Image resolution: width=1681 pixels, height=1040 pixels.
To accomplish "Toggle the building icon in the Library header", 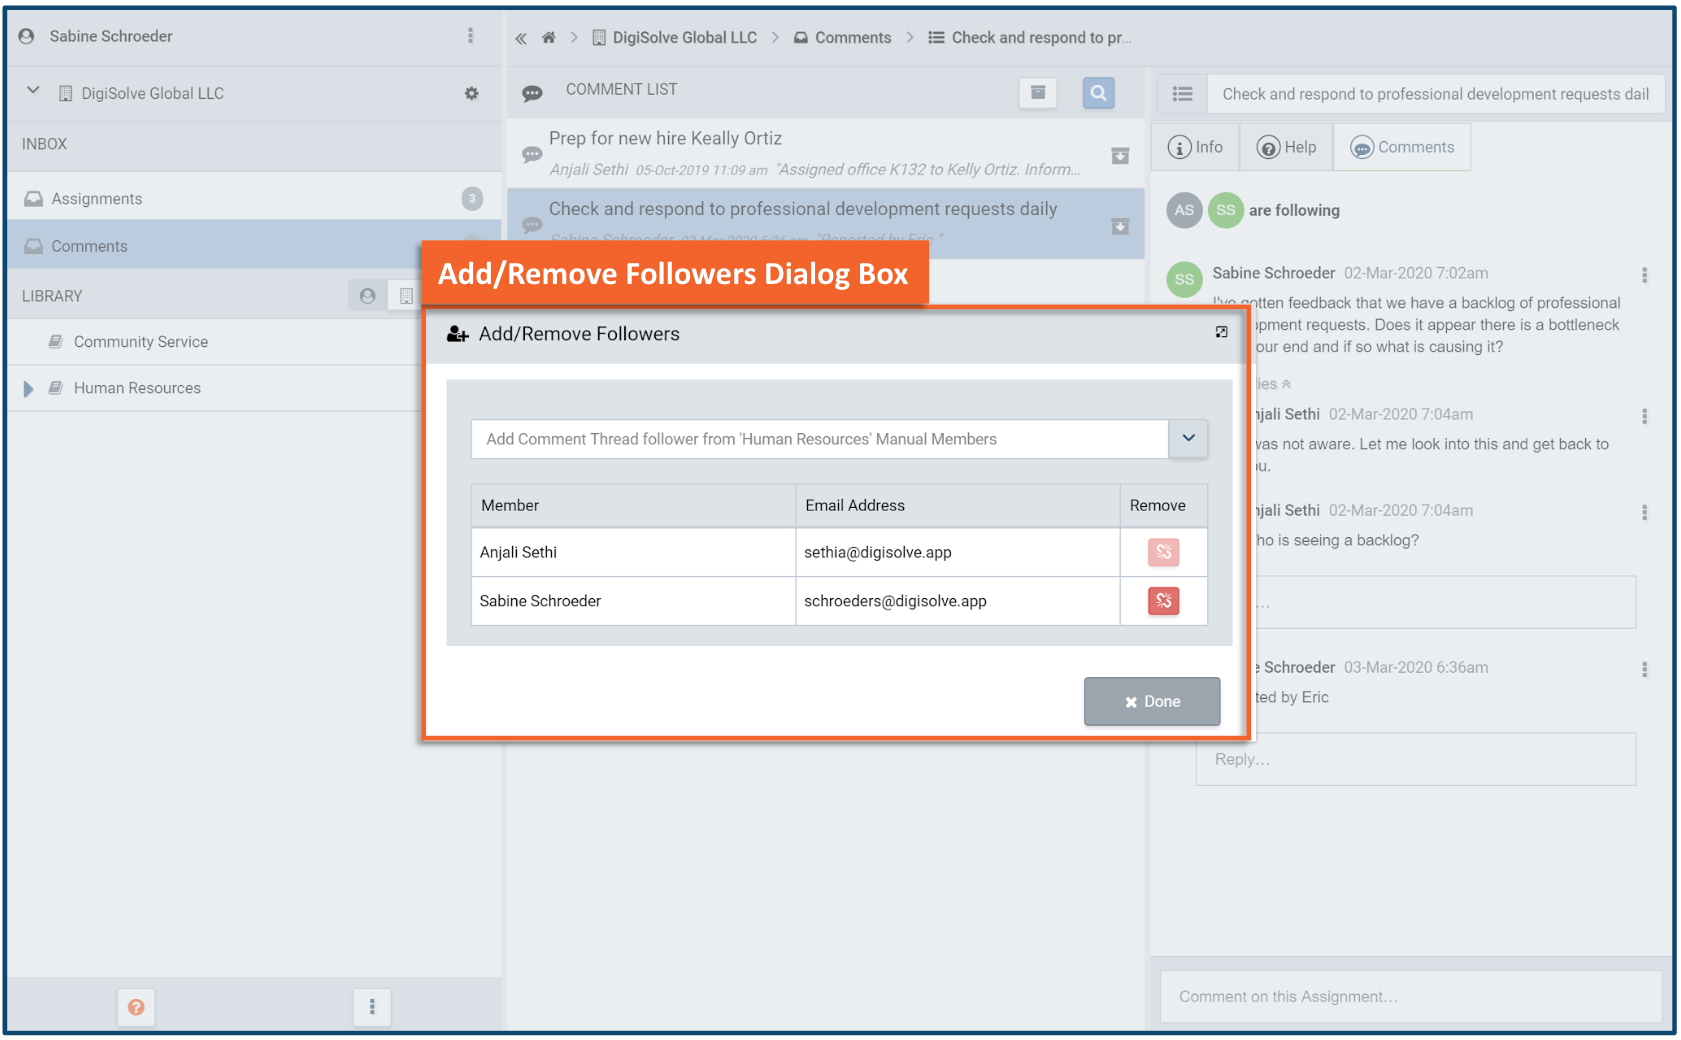I will pos(405,296).
